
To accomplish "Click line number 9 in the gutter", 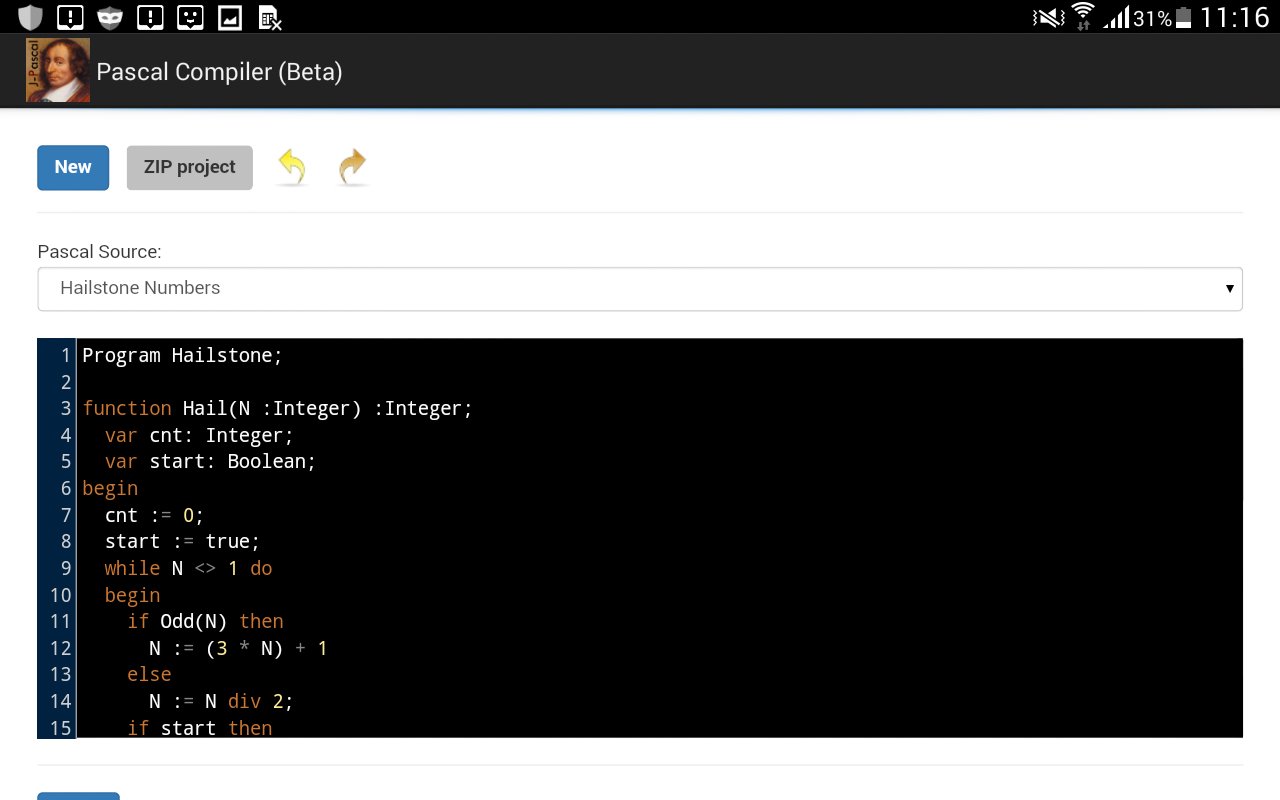I will coord(66,568).
